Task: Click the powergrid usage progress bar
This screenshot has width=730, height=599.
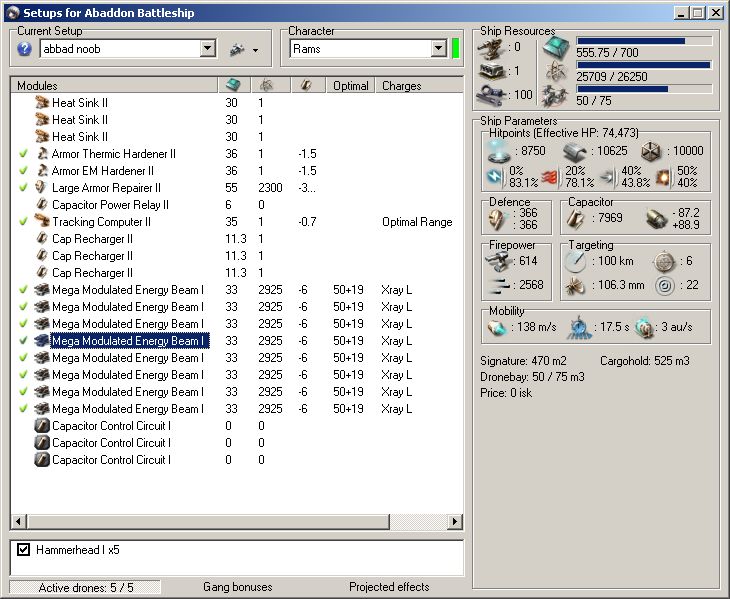Action: (644, 65)
